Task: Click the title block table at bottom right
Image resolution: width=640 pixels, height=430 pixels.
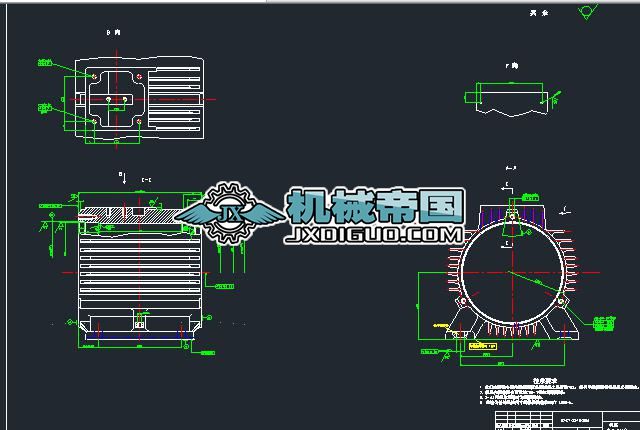Action: pos(567,420)
